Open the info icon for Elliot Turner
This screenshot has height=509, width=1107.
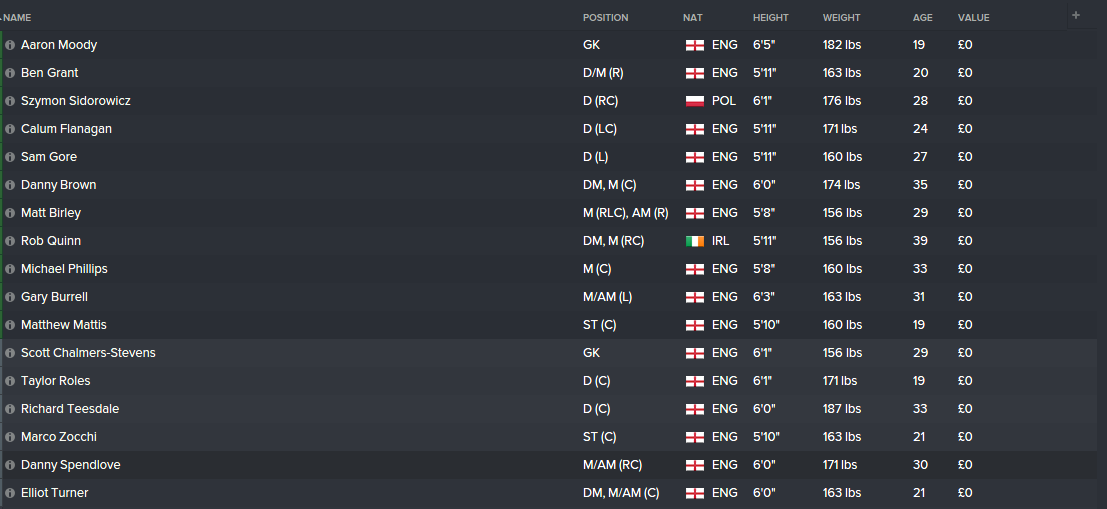pos(10,493)
